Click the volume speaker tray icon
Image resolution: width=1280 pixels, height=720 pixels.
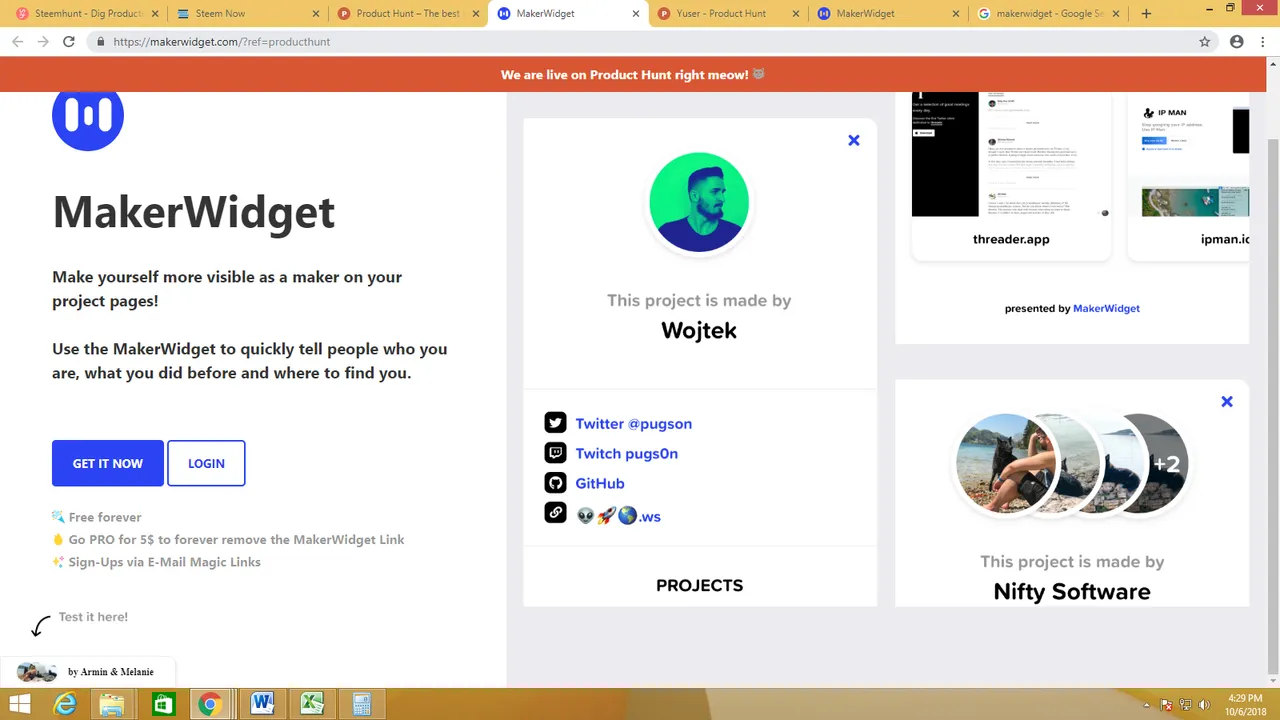tap(1204, 704)
